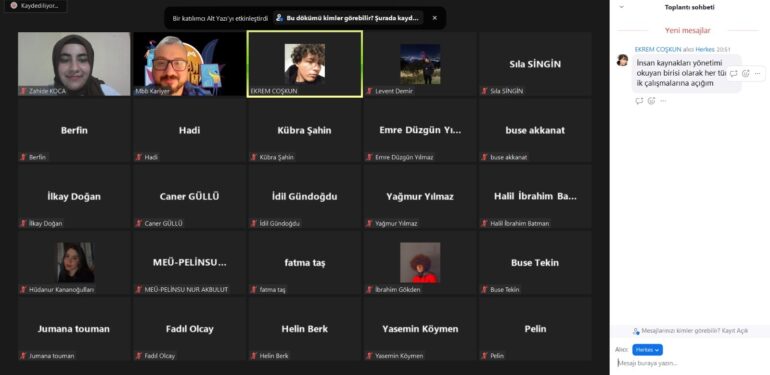770x375 pixels.
Task: Select Zahide KOCA's live video tile
Action: (74, 64)
